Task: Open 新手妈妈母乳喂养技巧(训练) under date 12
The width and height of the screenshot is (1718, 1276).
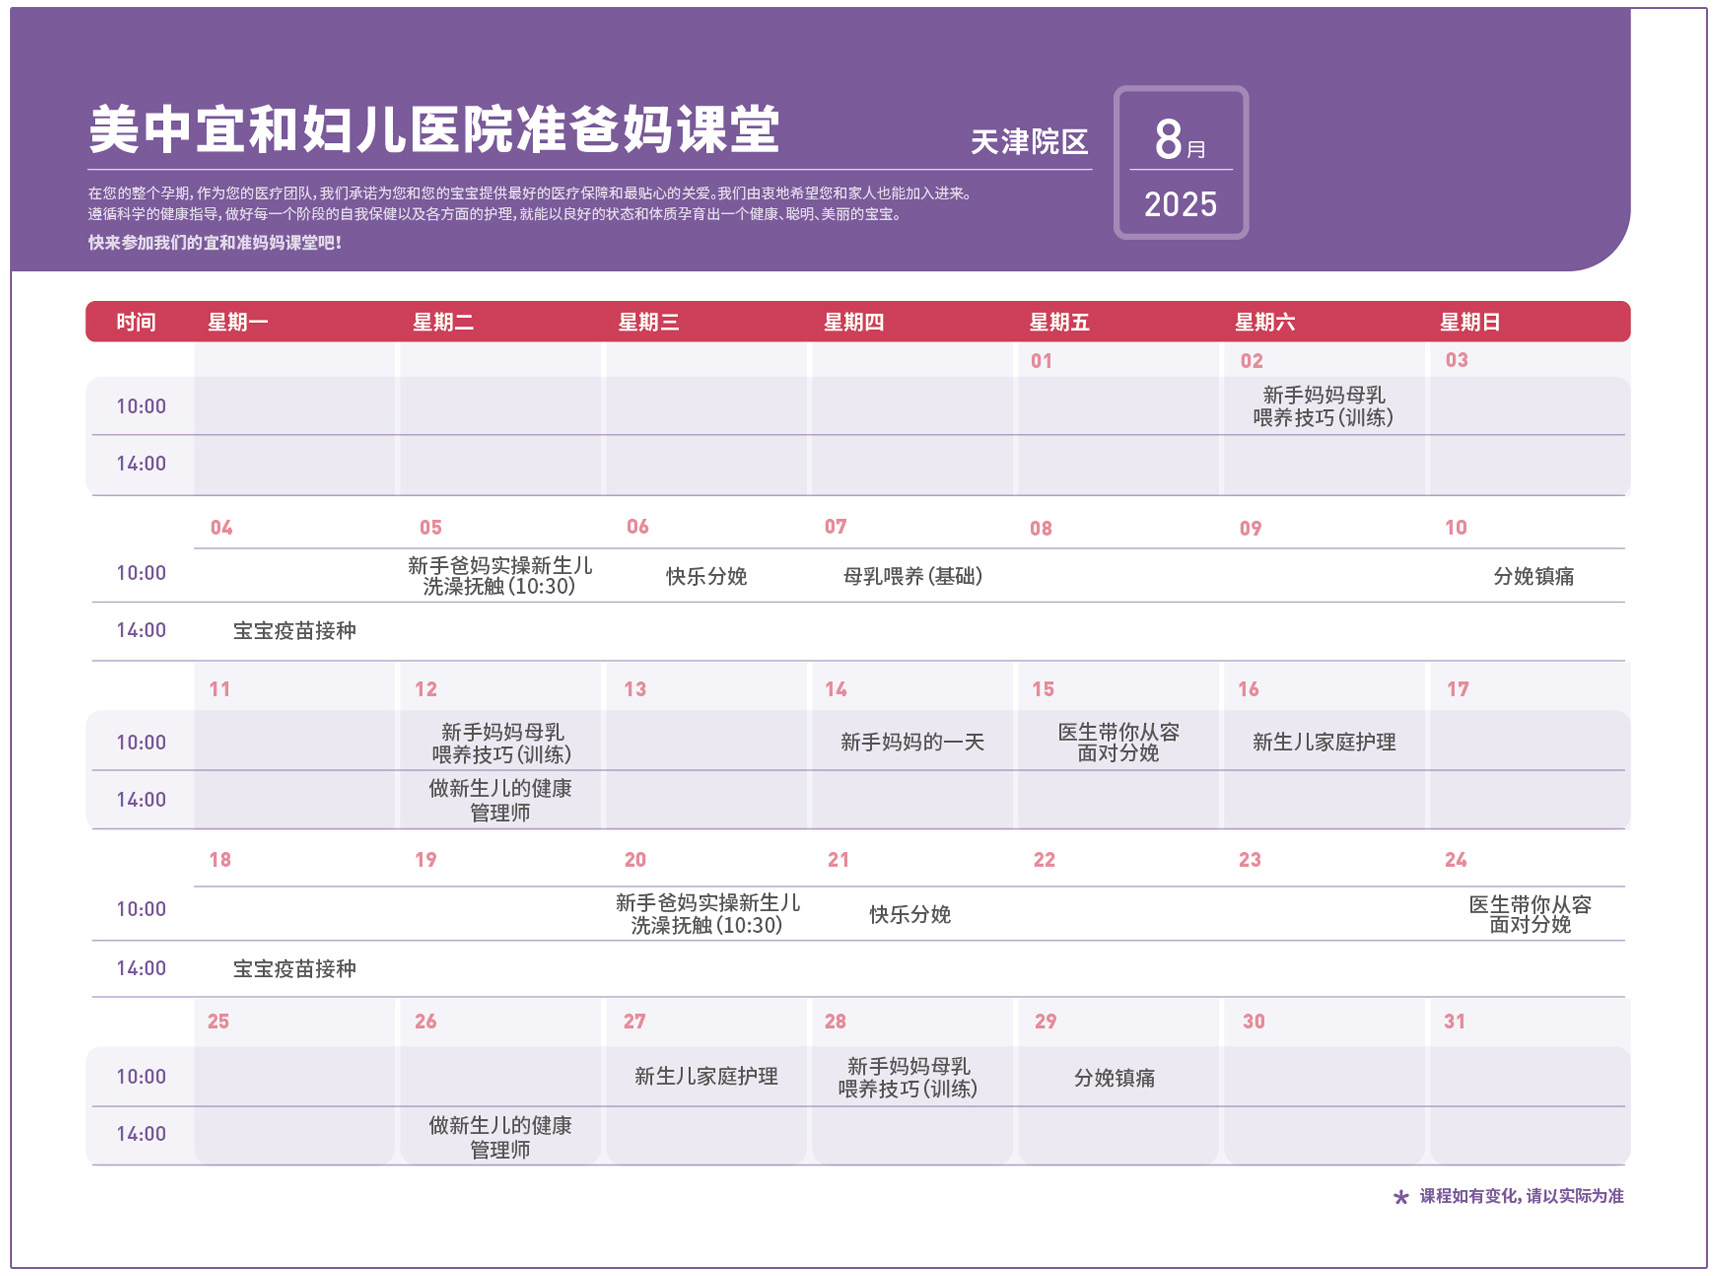Action: [501, 743]
